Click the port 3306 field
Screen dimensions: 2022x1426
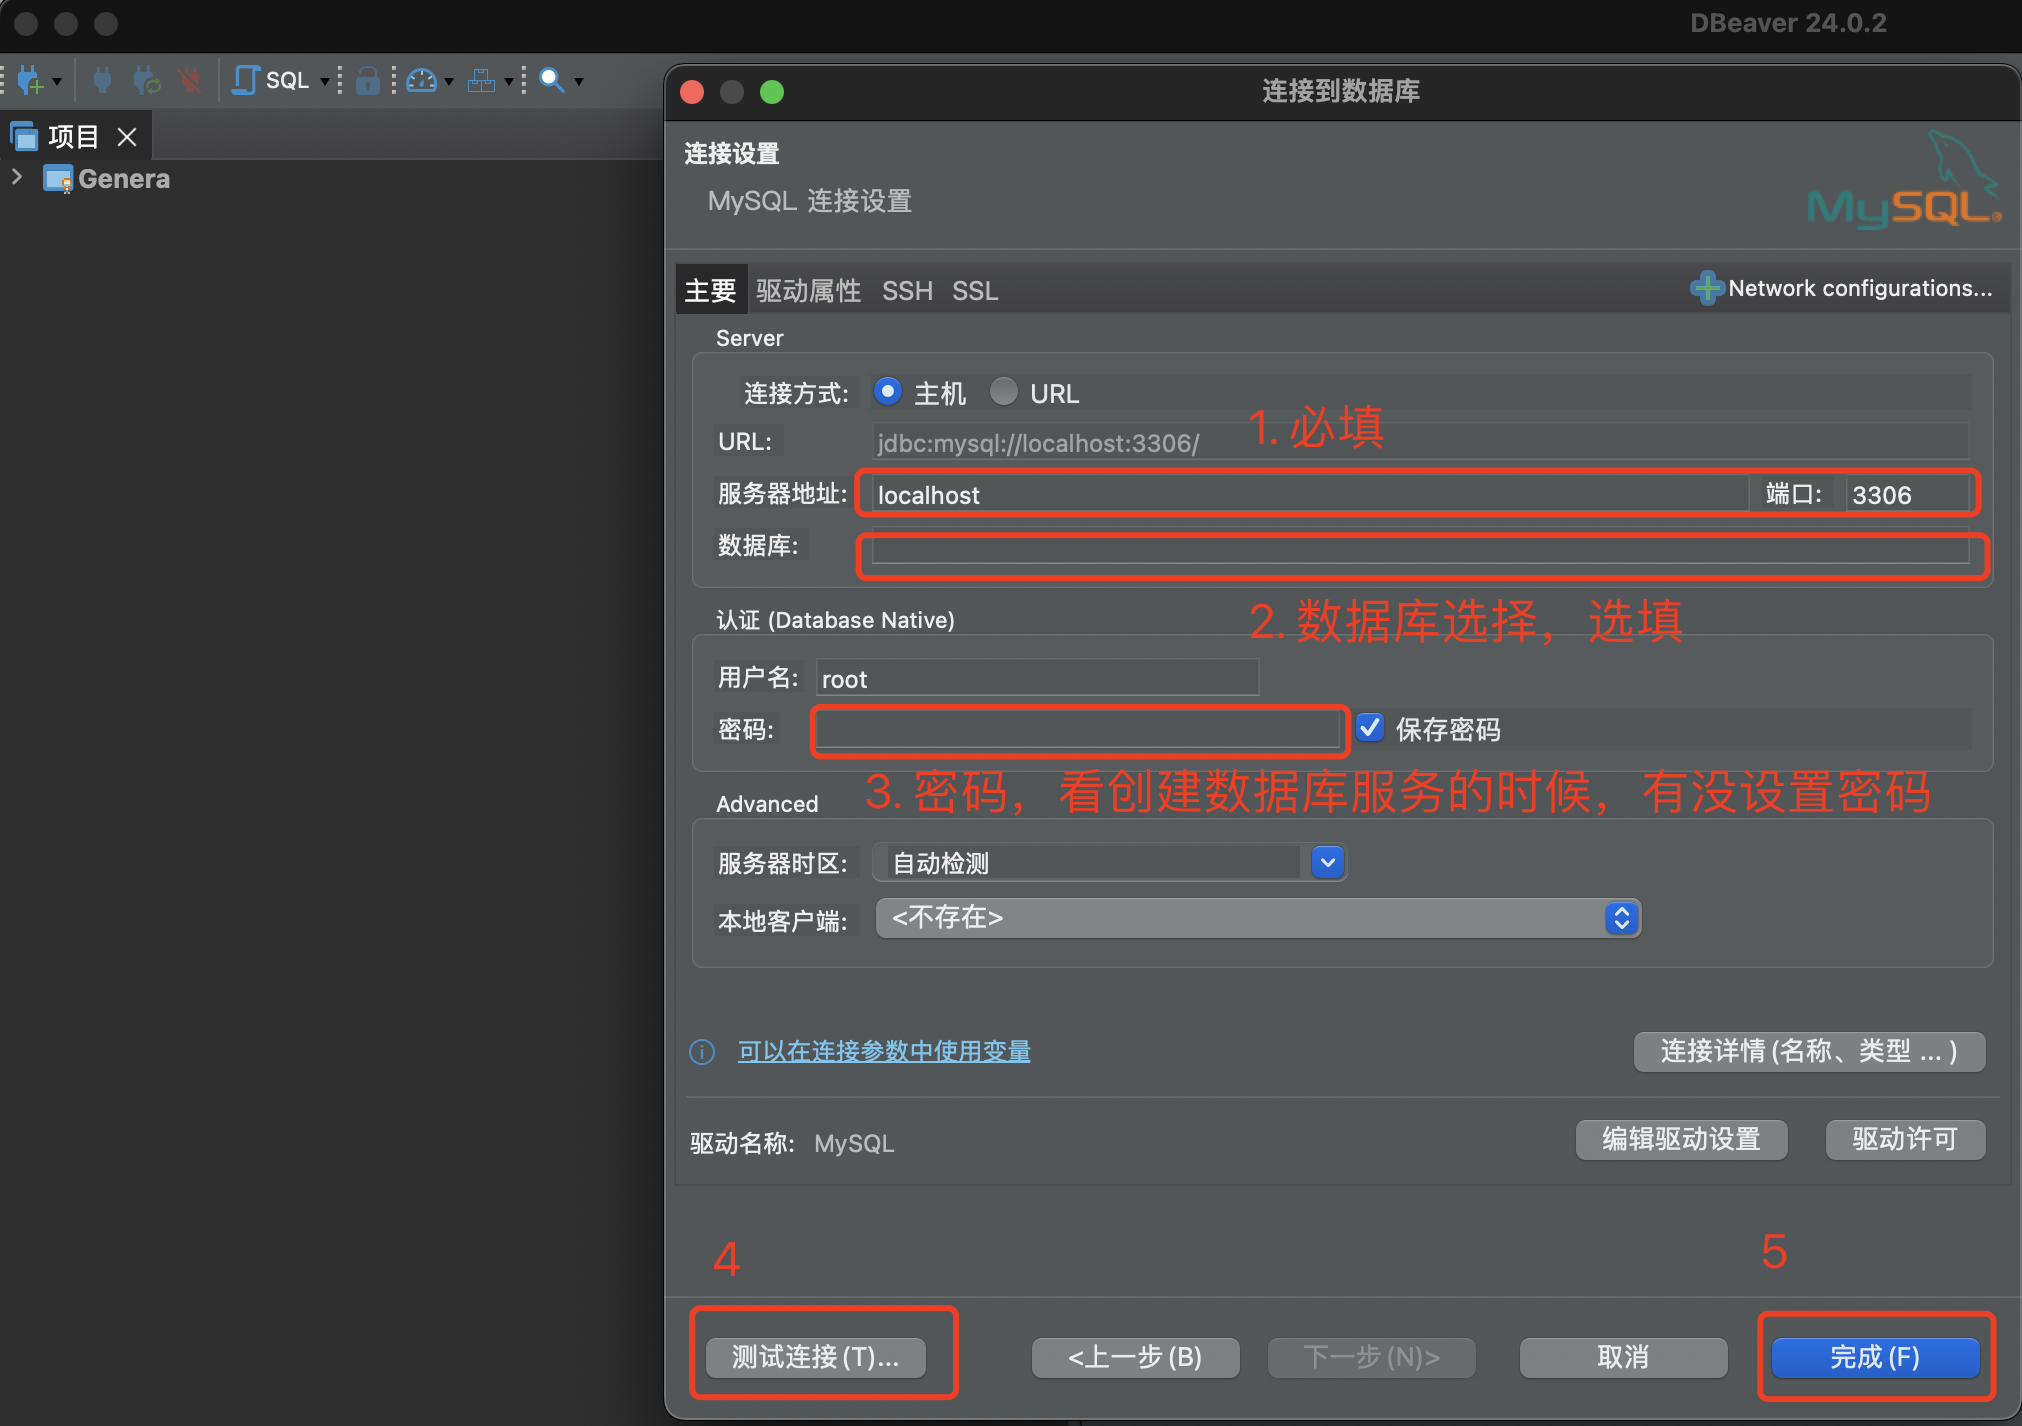click(1907, 494)
